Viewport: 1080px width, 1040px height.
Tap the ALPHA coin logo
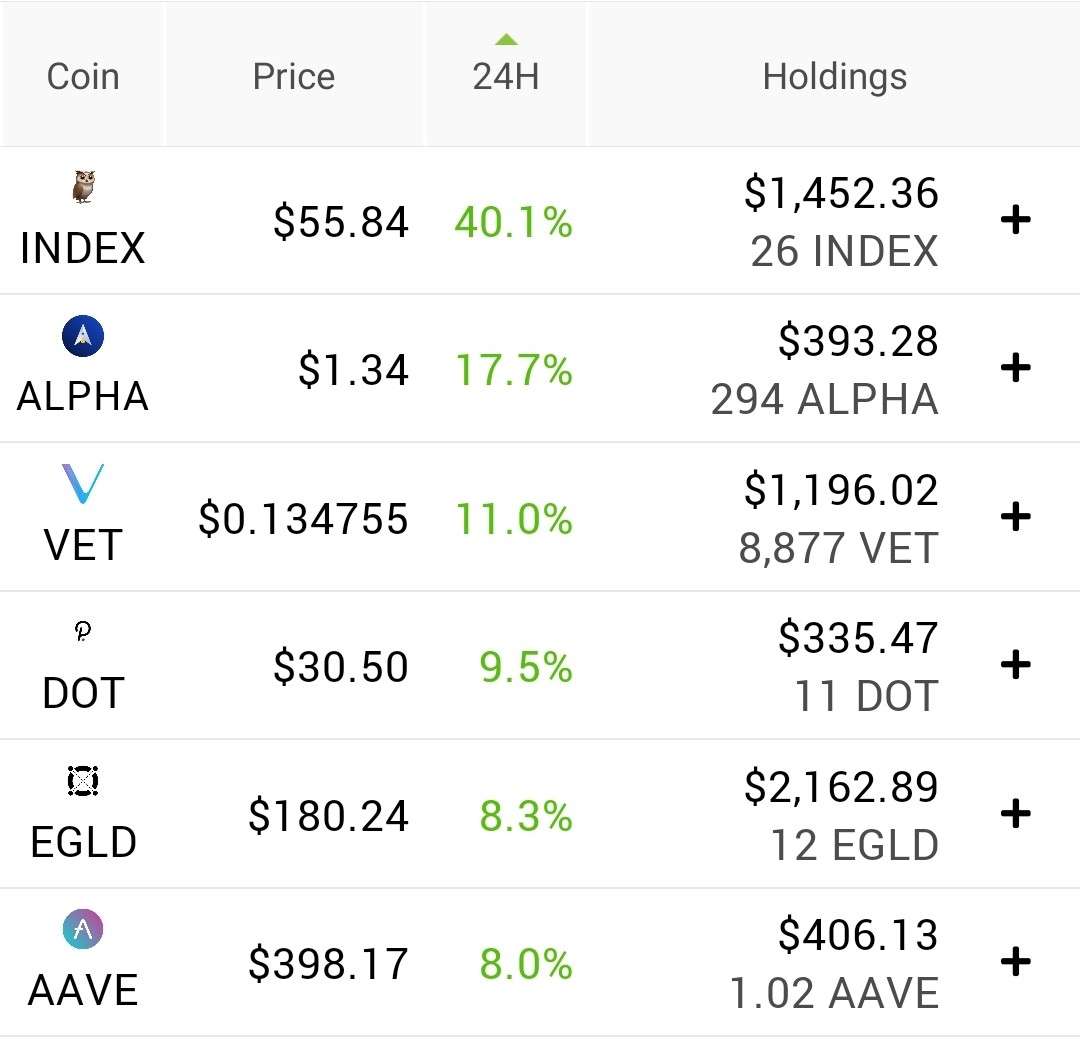click(x=83, y=336)
